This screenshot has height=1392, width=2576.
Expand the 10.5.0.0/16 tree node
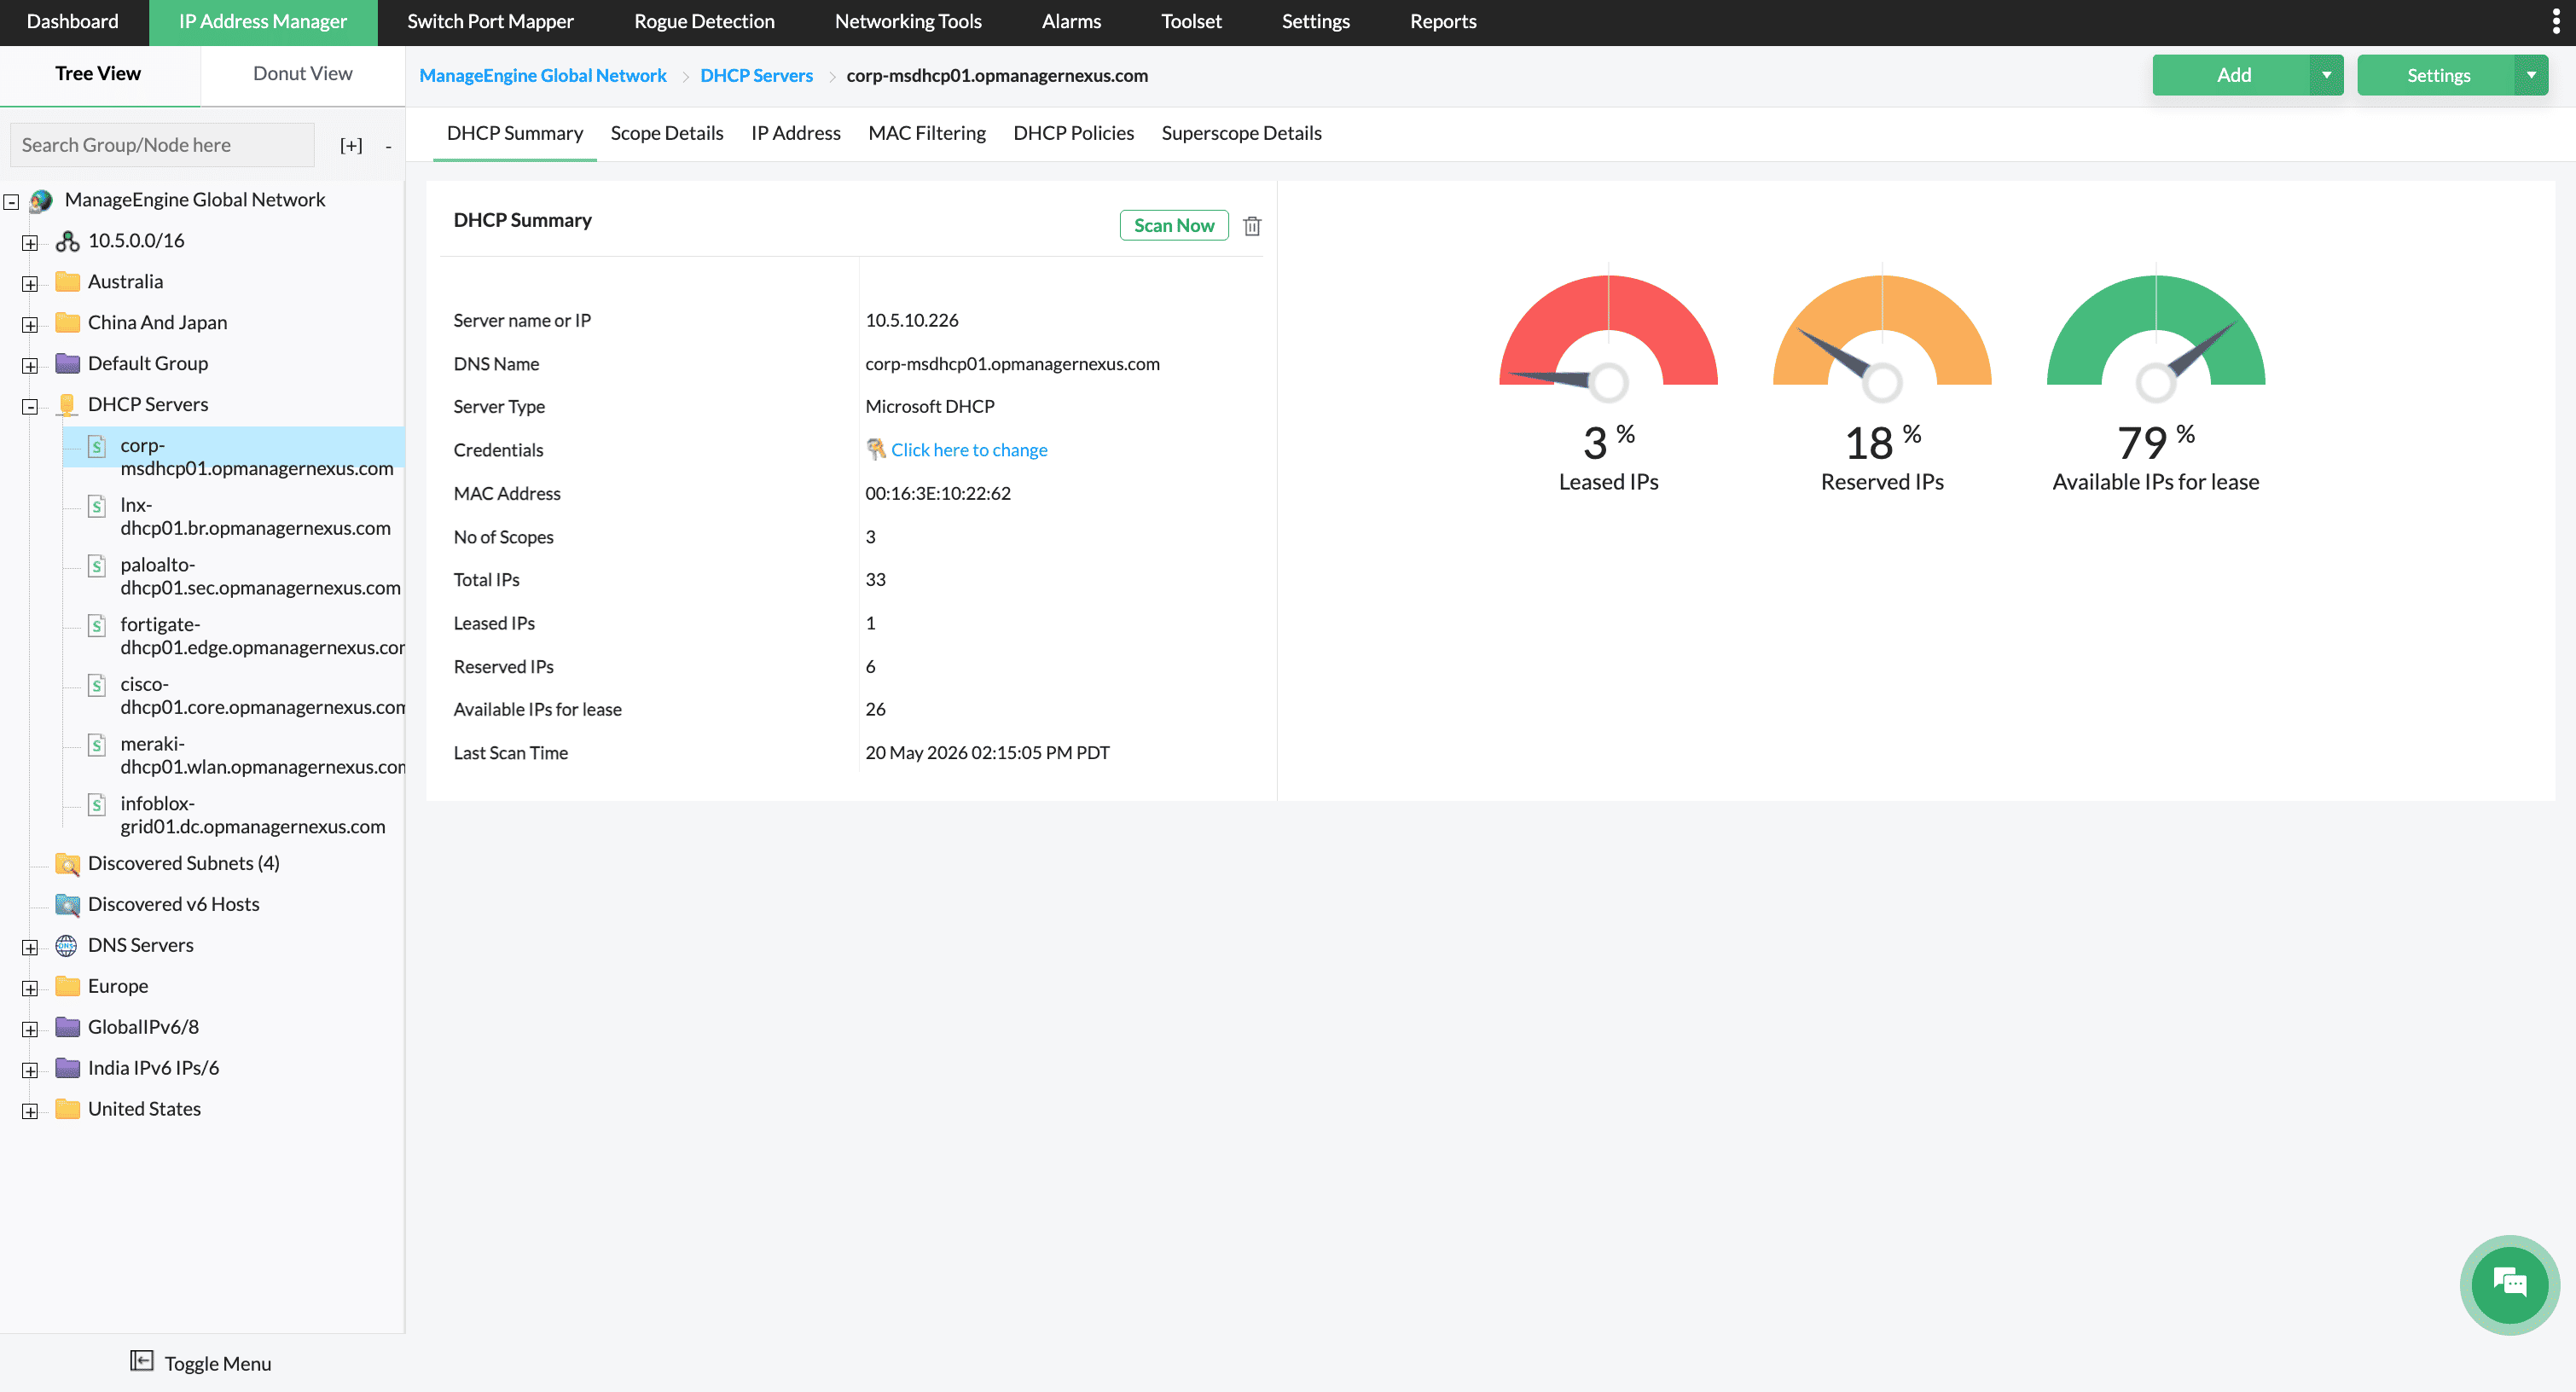click(x=30, y=243)
